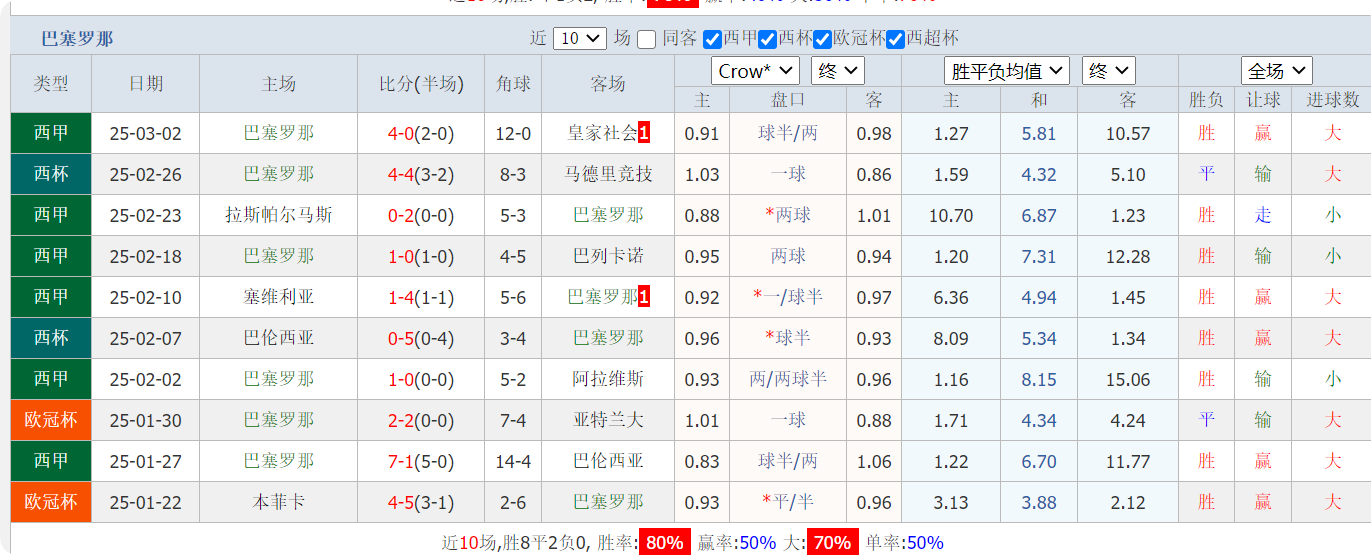The image size is (1371, 555).
Task: Open the 4-4 score link against 马德里竞技
Action: (x=400, y=175)
